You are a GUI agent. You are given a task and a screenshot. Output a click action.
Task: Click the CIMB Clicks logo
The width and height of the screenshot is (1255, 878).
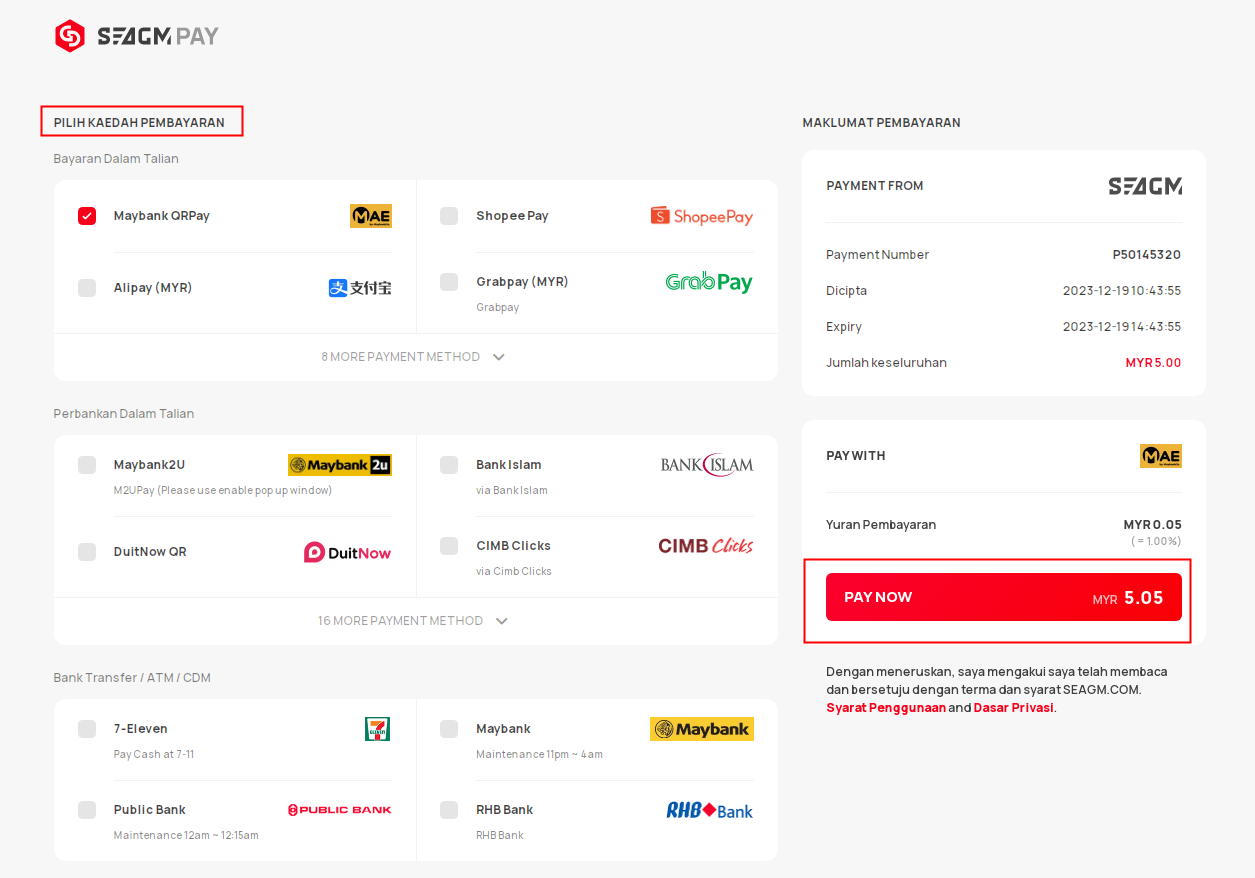pyautogui.click(x=706, y=546)
